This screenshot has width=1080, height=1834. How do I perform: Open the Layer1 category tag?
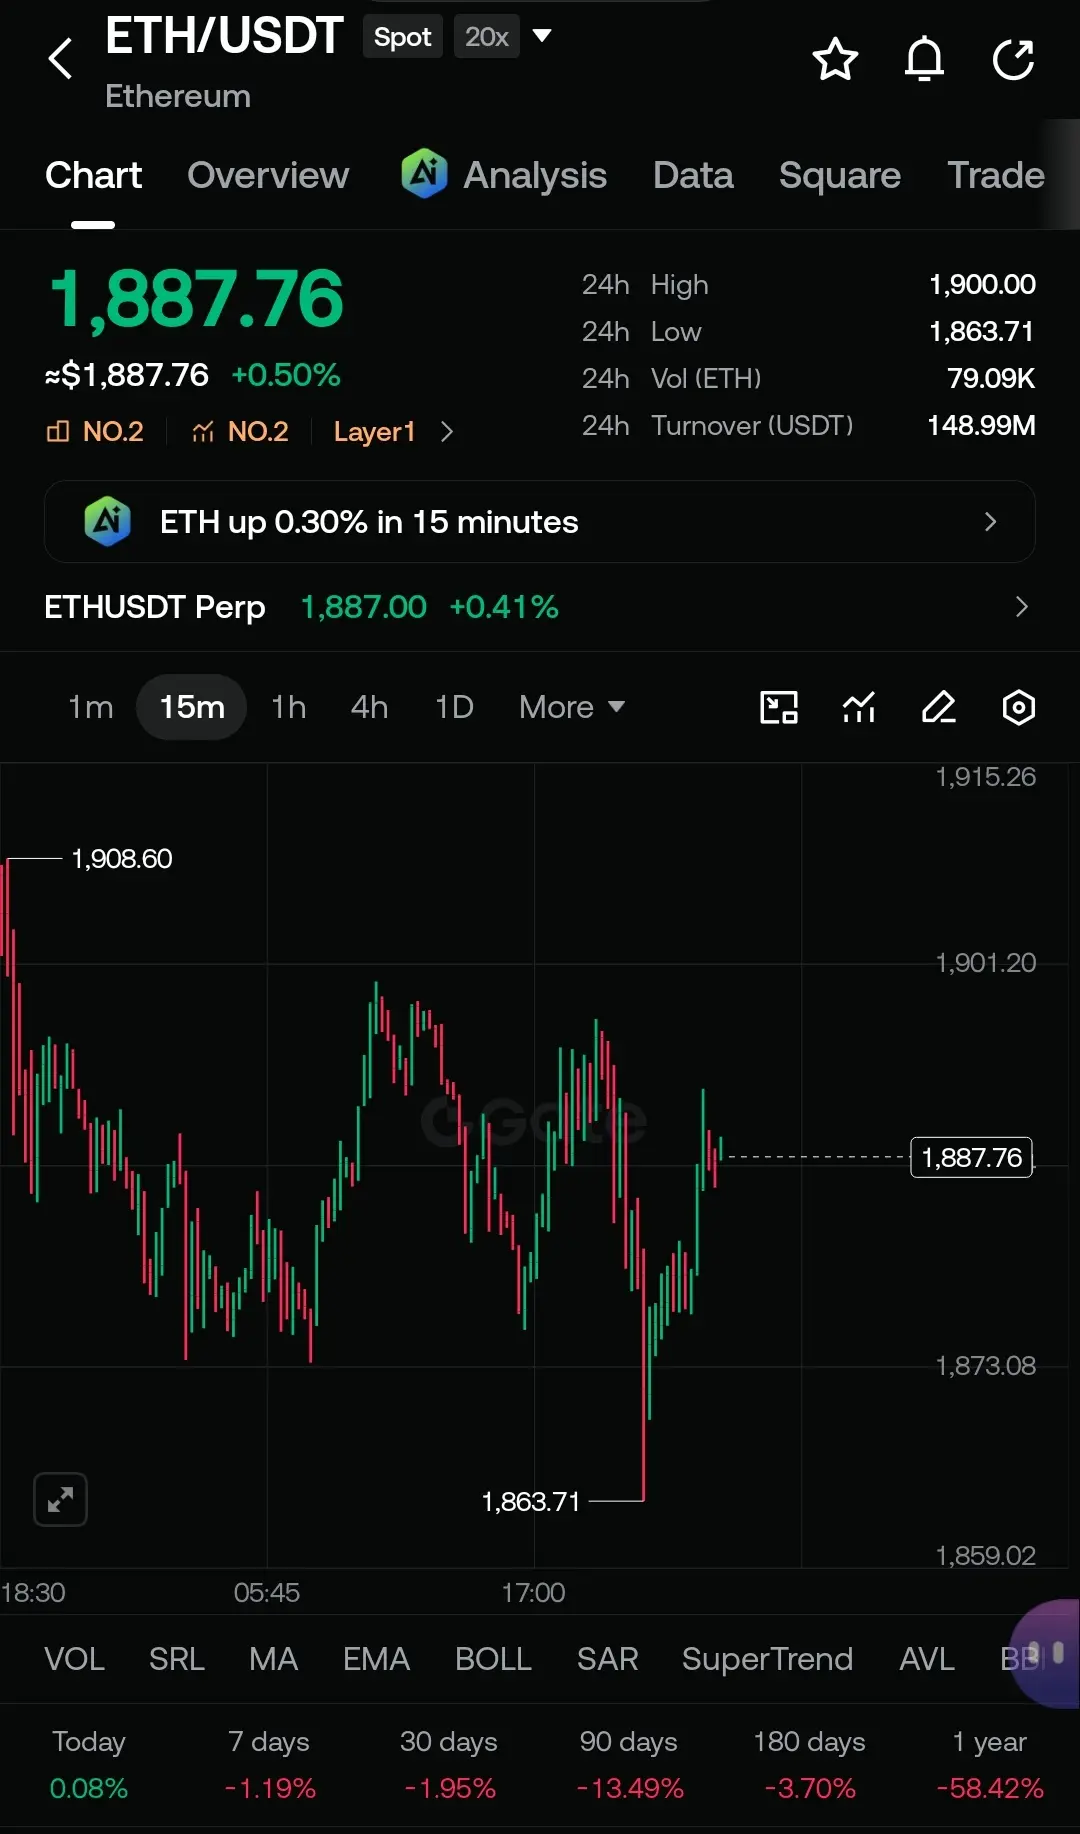pyautogui.click(x=374, y=431)
